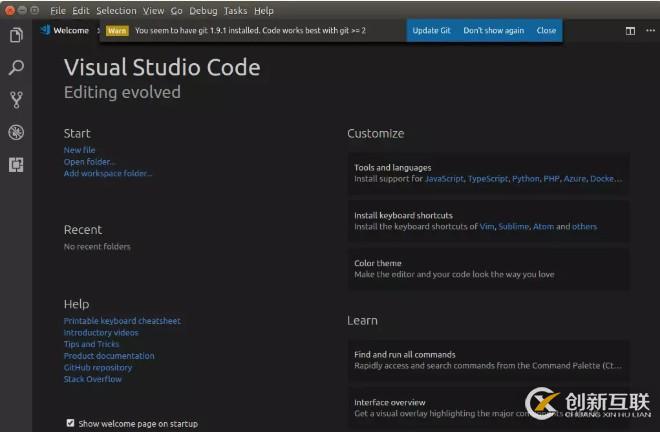Open the Selection menu

[116, 11]
